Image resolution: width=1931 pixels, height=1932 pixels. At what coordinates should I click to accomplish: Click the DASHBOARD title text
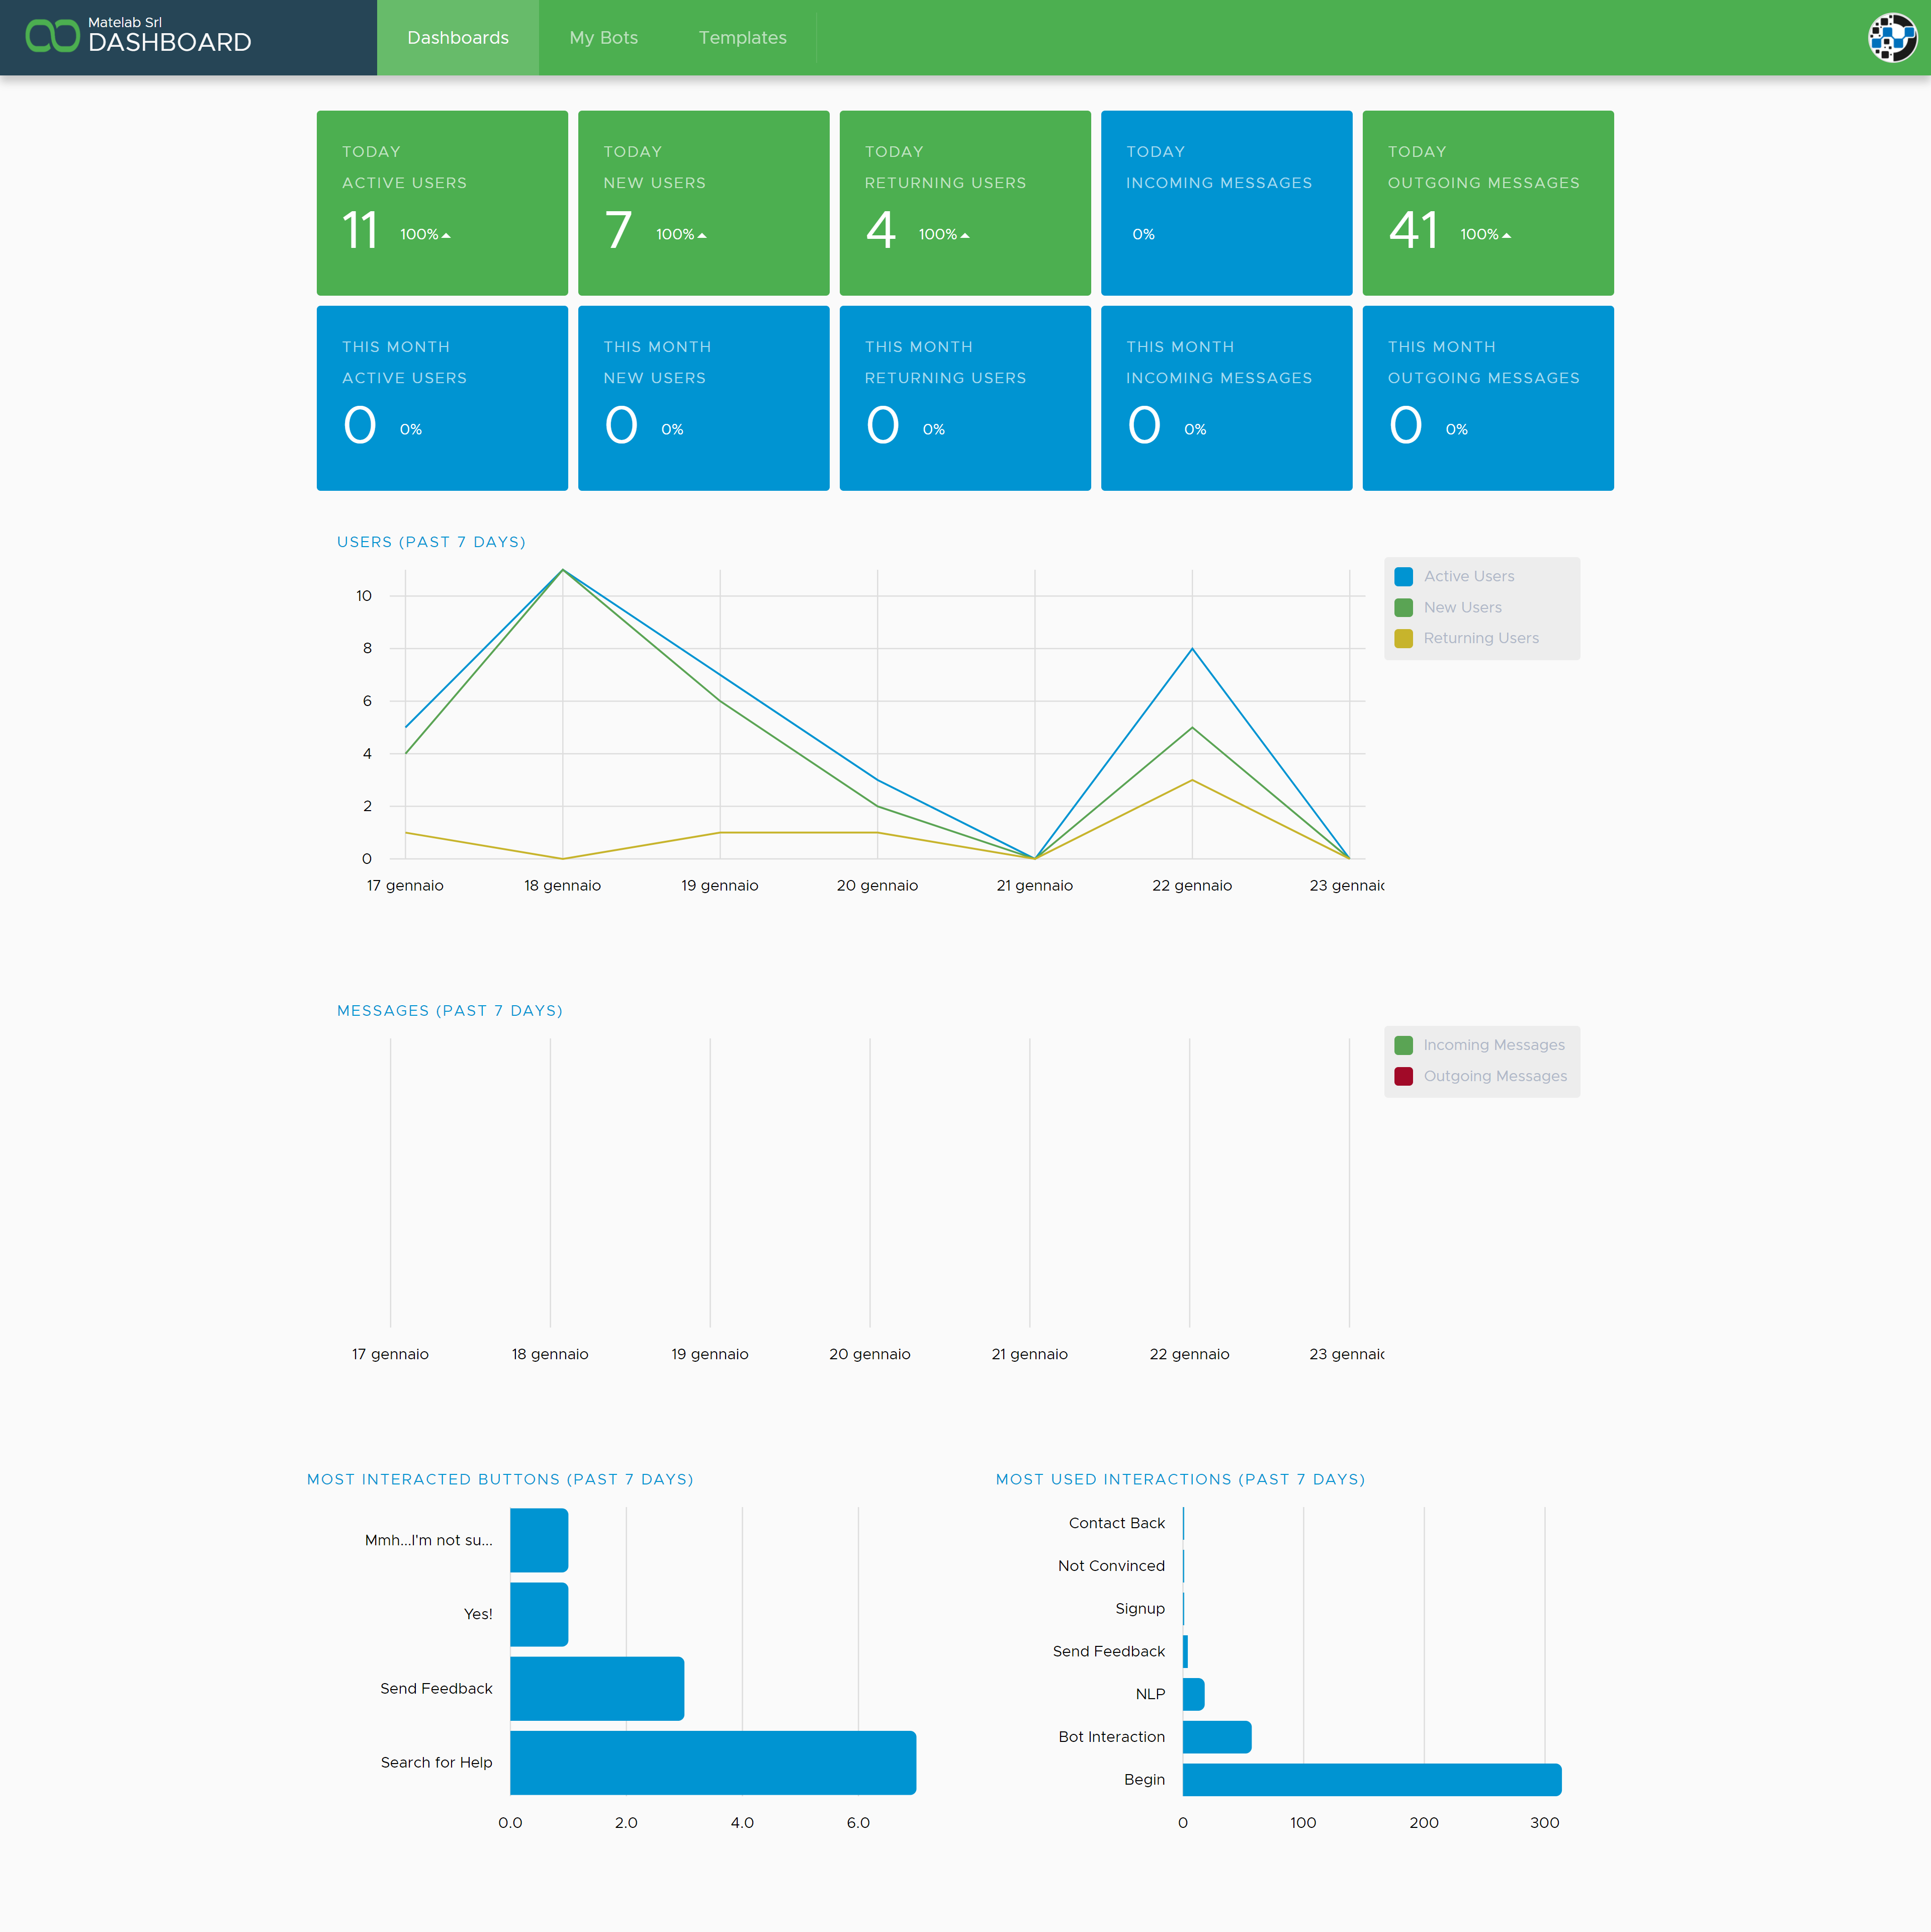[170, 43]
